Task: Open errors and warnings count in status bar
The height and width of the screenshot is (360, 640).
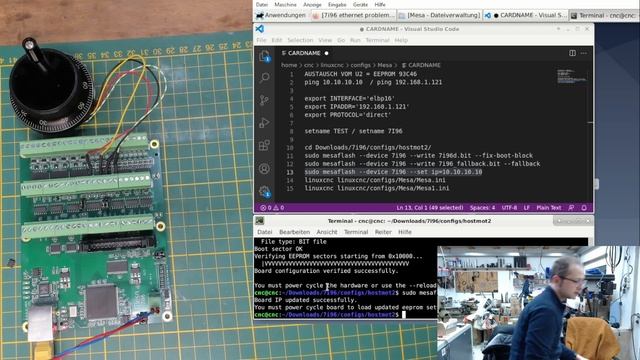Action: coord(272,208)
